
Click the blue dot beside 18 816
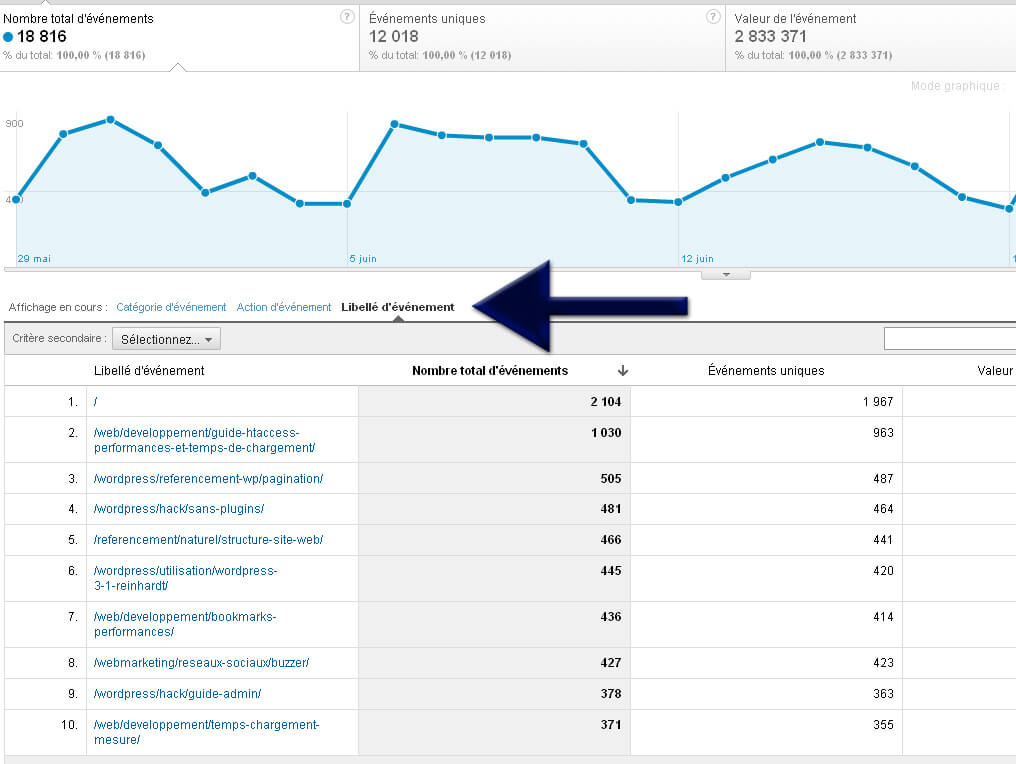[x=8, y=37]
